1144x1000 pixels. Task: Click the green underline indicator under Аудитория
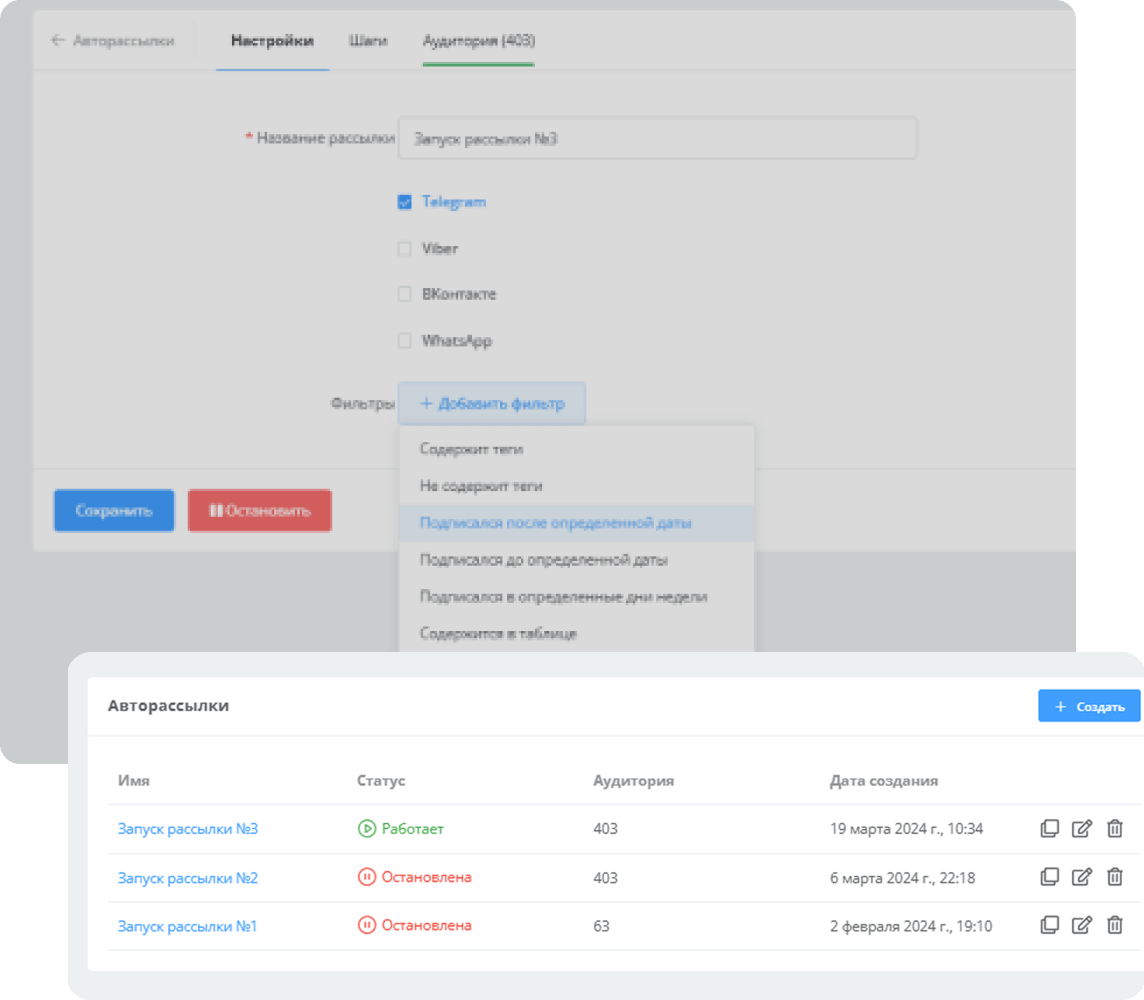tap(478, 62)
